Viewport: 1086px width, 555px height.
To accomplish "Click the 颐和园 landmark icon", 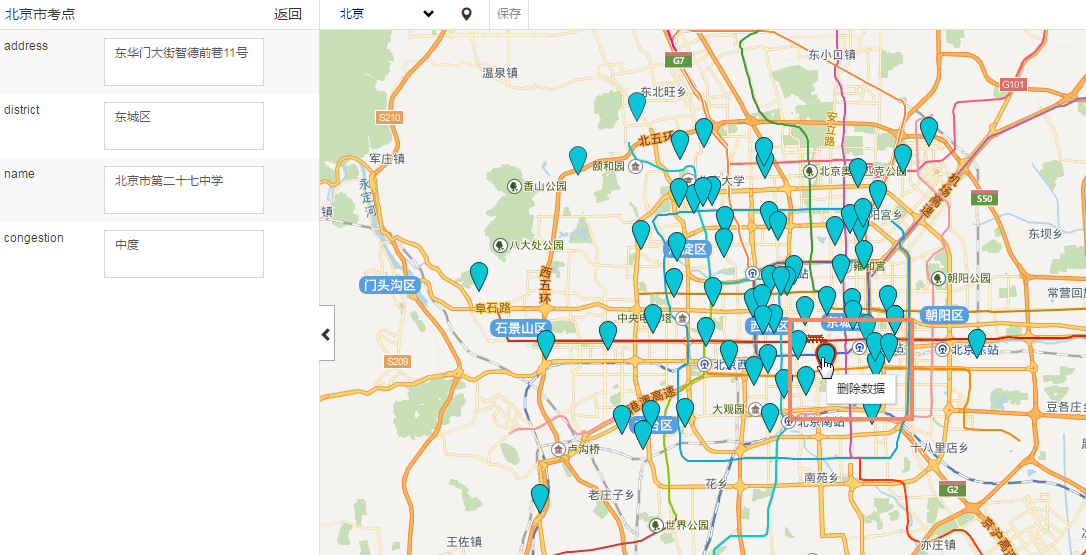I will [634, 166].
